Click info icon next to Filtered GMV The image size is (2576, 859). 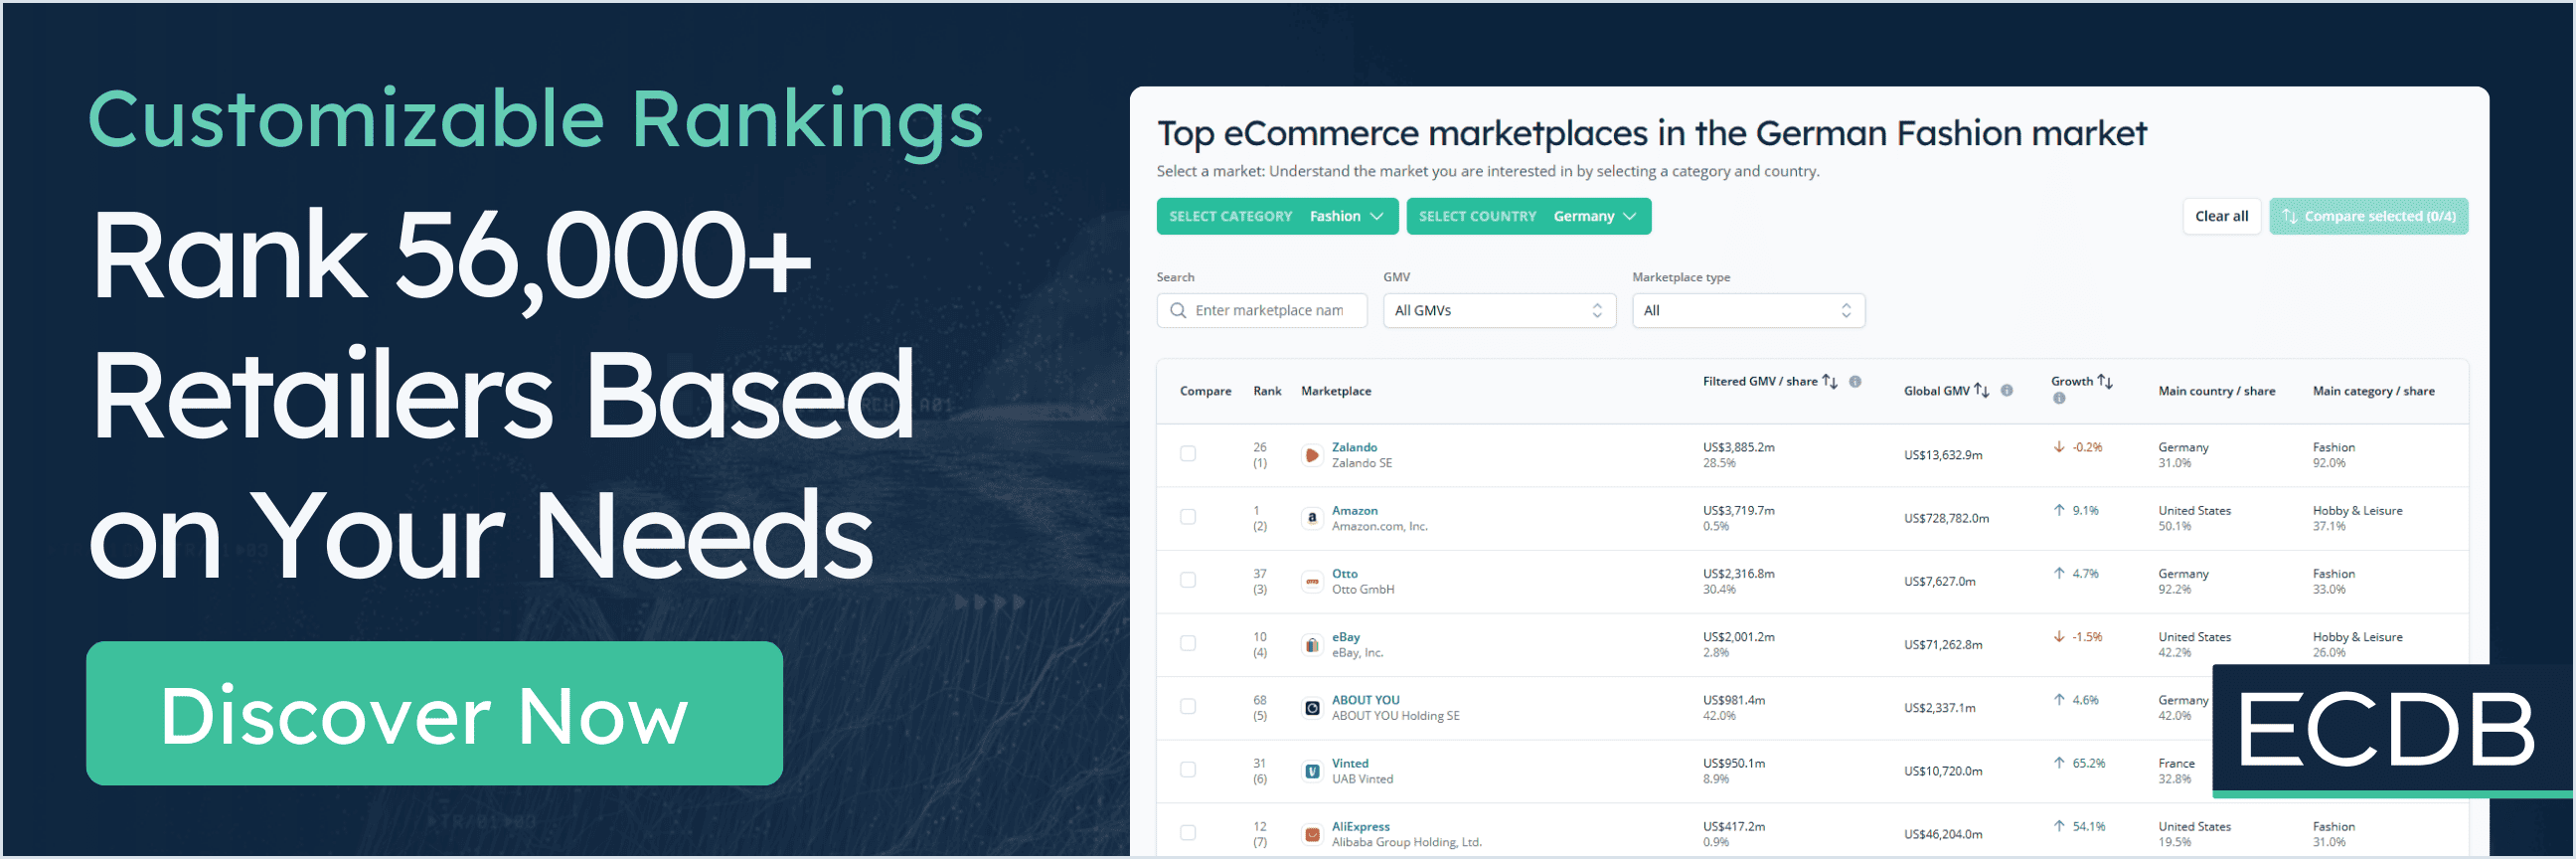tap(1855, 381)
